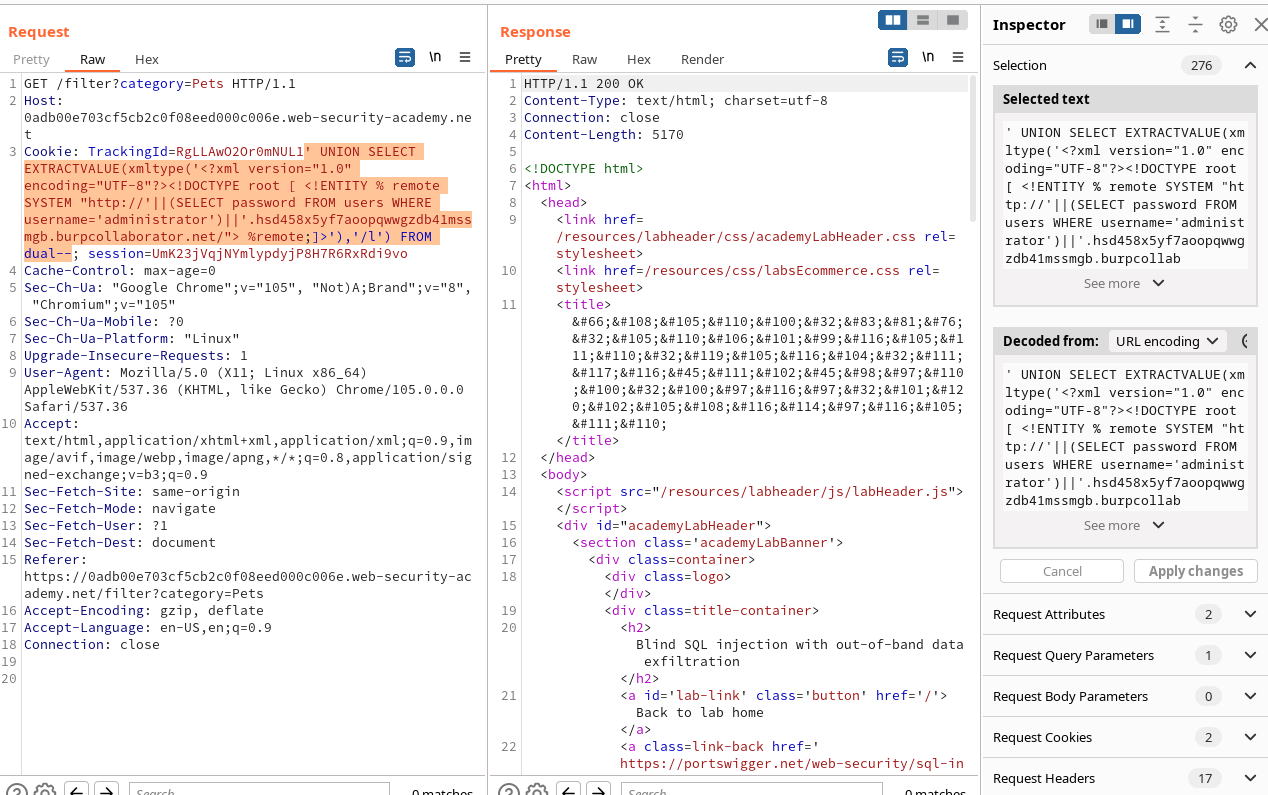This screenshot has height=795, width=1268.
Task: Click Accept-Language header line
Action: [148, 628]
